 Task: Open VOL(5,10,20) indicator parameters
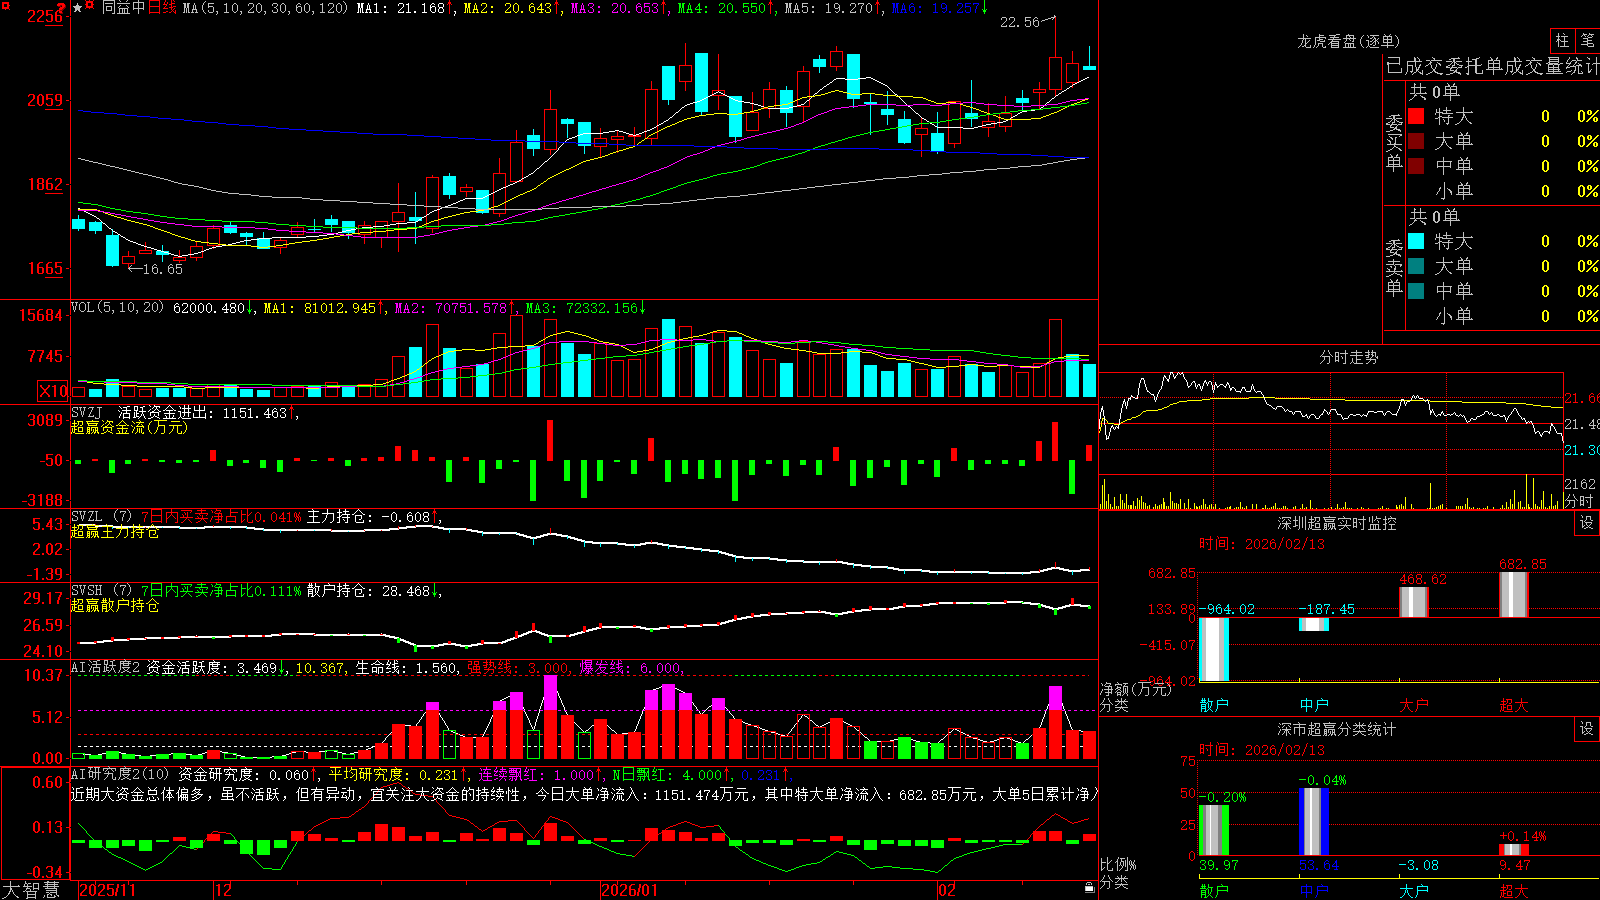(x=117, y=308)
